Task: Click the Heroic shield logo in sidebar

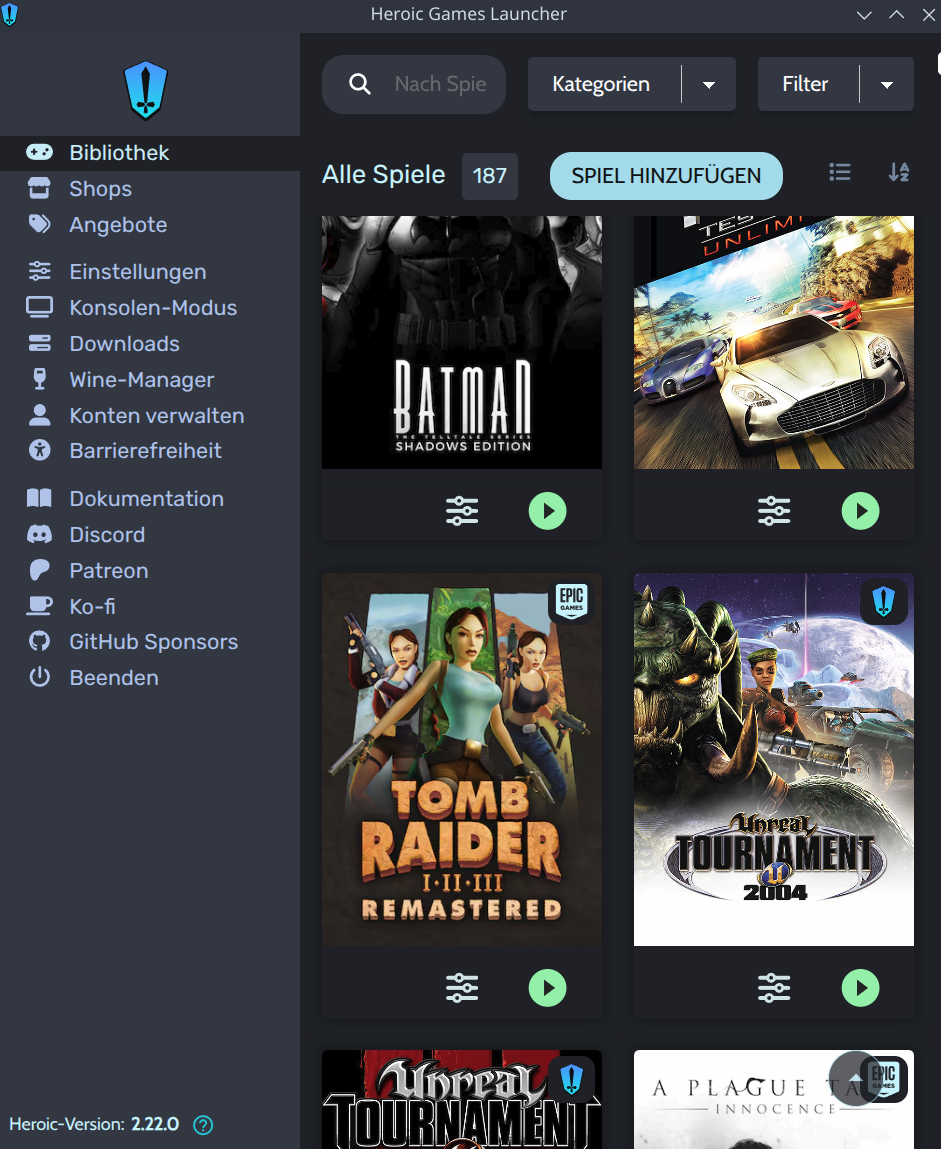Action: tap(146, 90)
